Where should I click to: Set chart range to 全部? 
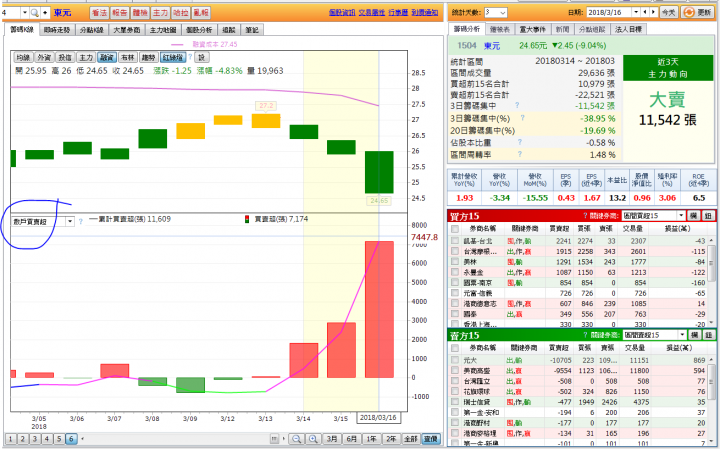(411, 439)
